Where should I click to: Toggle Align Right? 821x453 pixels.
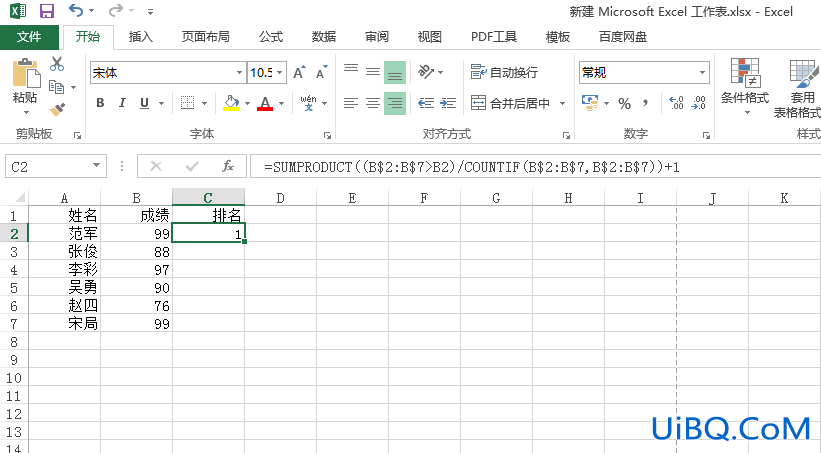[x=395, y=103]
